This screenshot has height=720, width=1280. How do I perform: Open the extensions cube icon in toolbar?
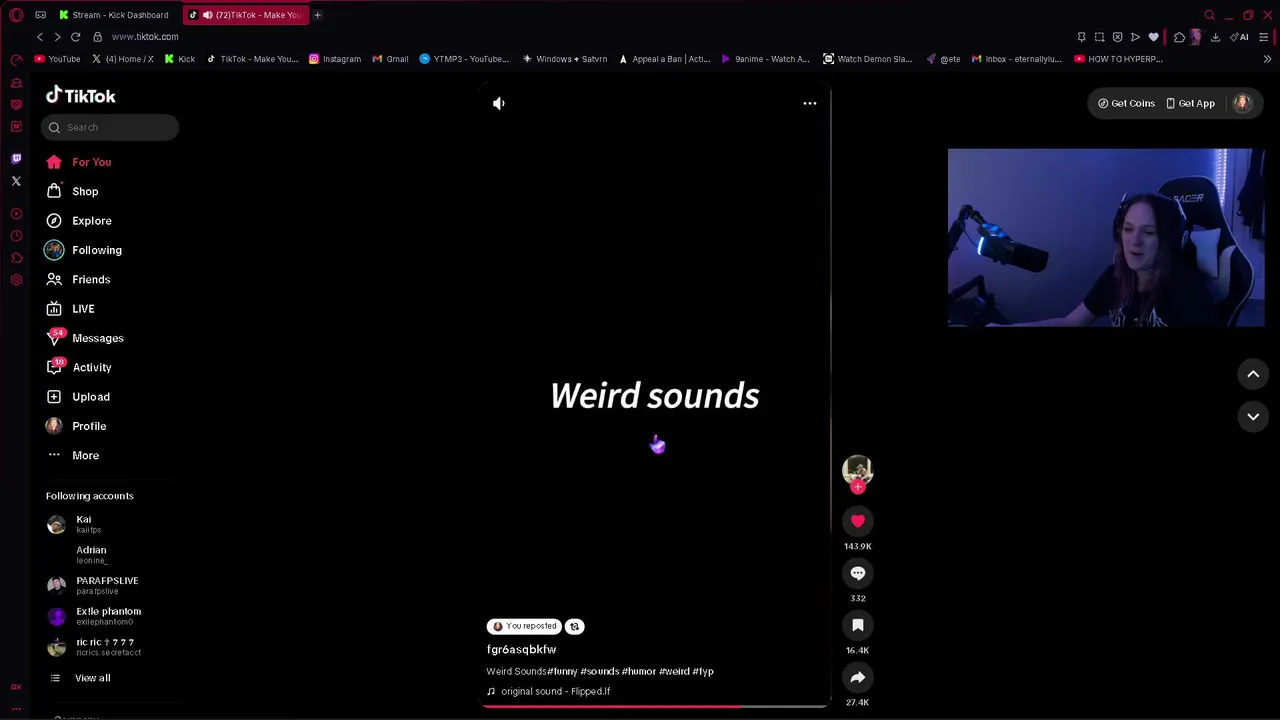tap(1179, 37)
